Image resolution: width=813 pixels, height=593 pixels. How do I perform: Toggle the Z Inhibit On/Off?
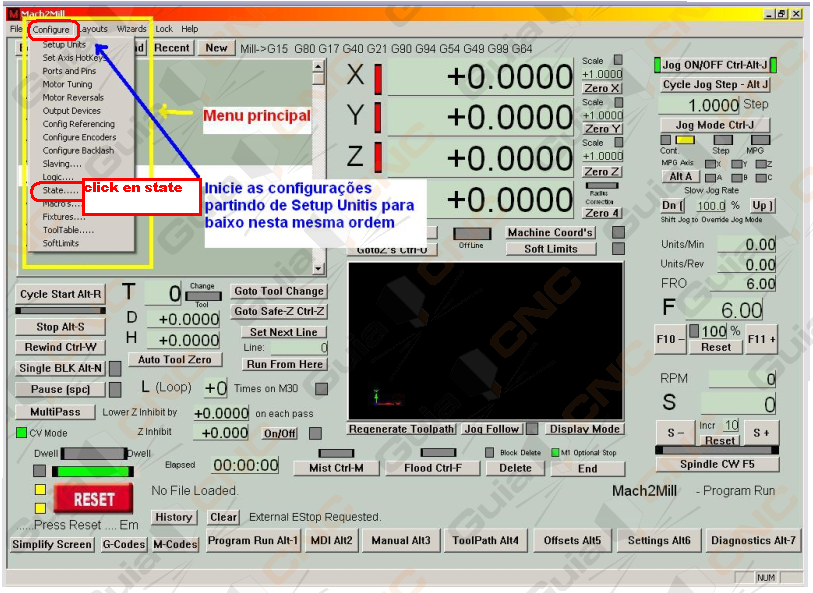click(280, 433)
